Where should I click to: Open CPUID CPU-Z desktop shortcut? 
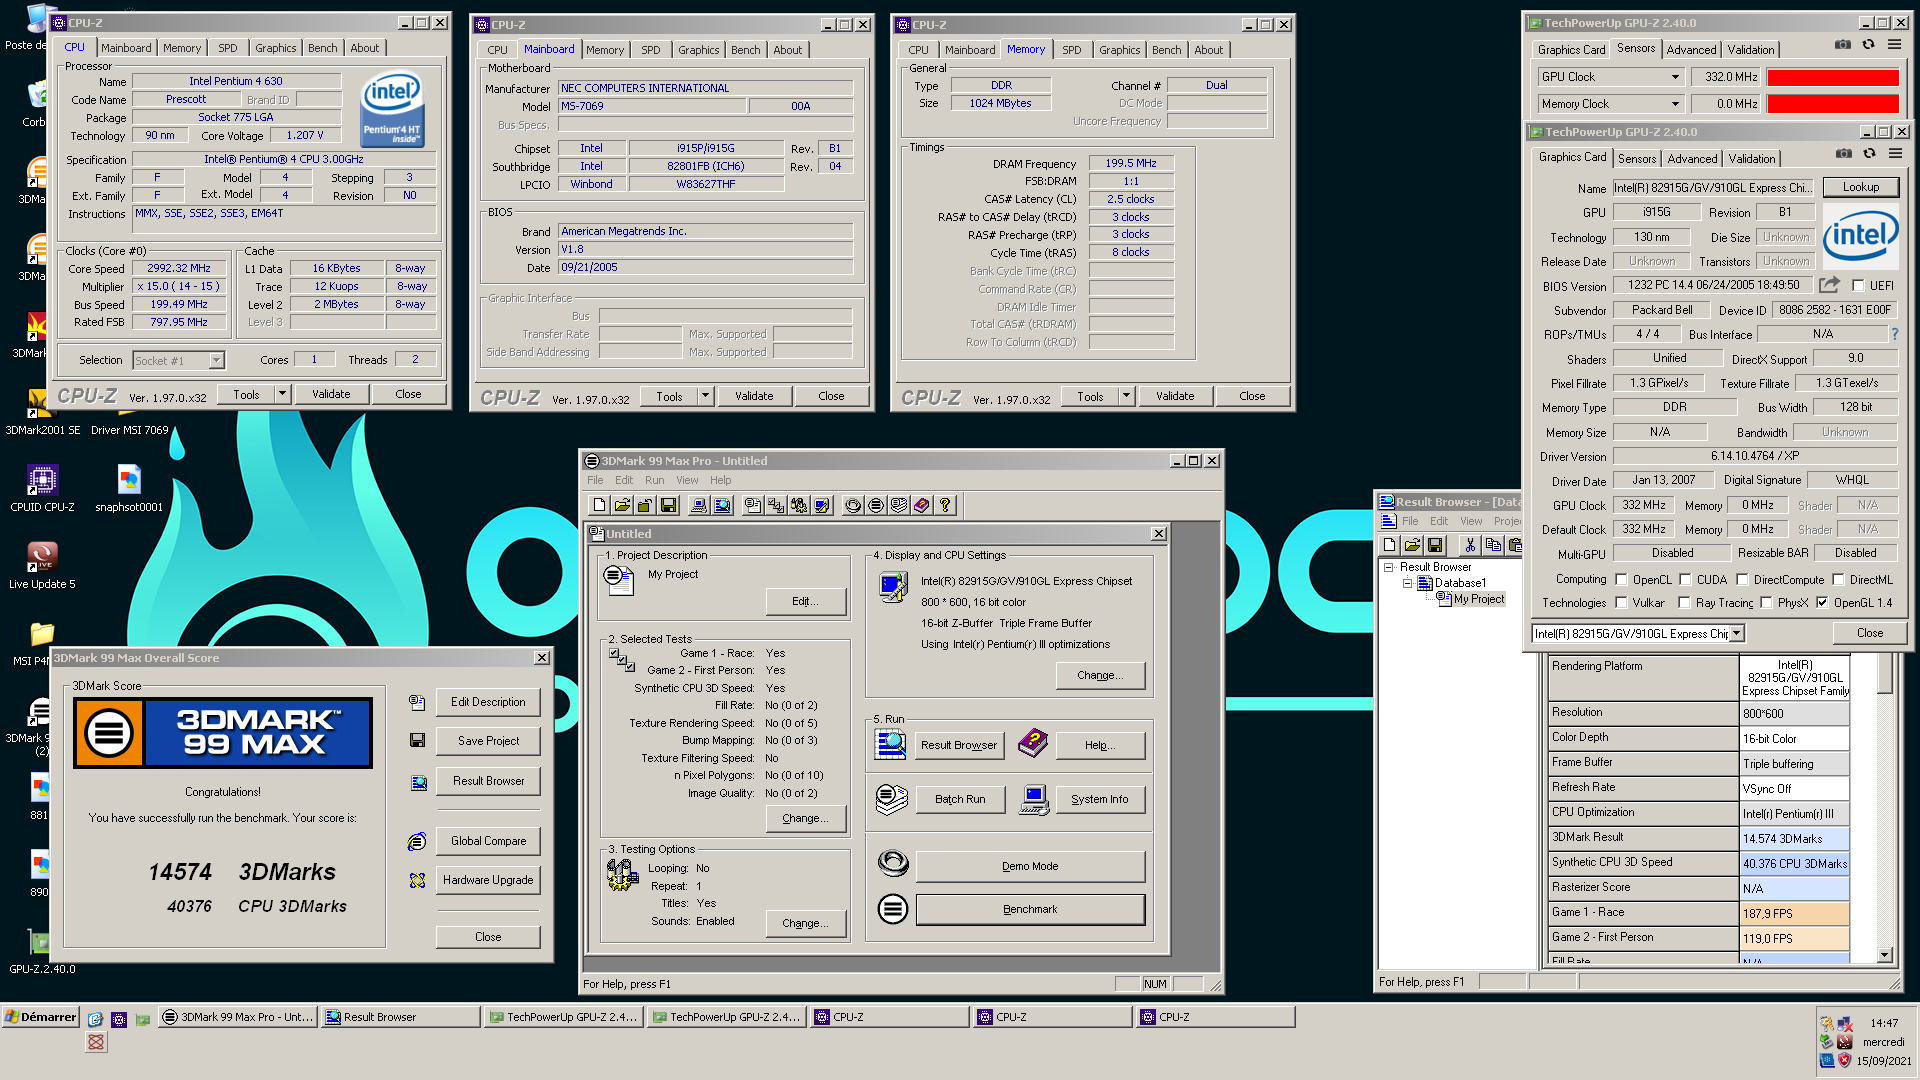[x=42, y=488]
